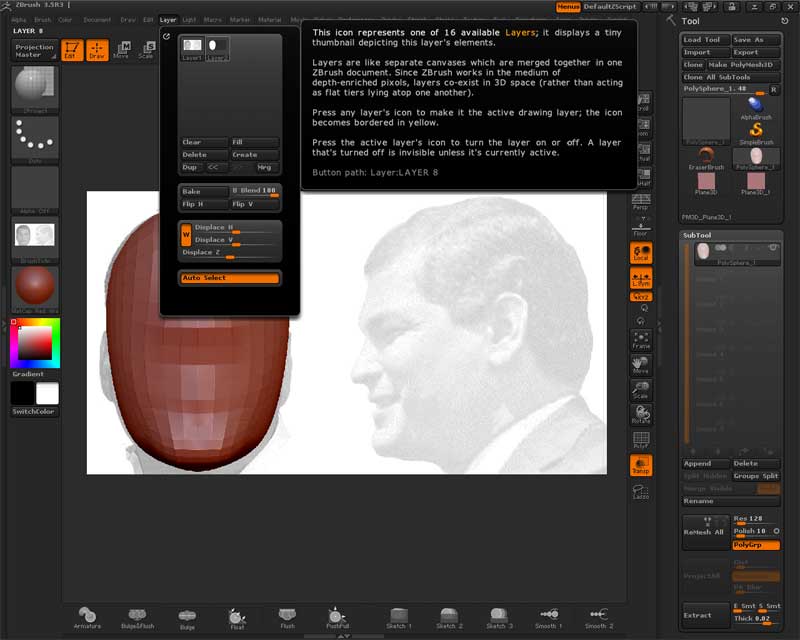Viewport: 800px width, 640px height.
Task: Click the Load Tool button
Action: tap(705, 39)
